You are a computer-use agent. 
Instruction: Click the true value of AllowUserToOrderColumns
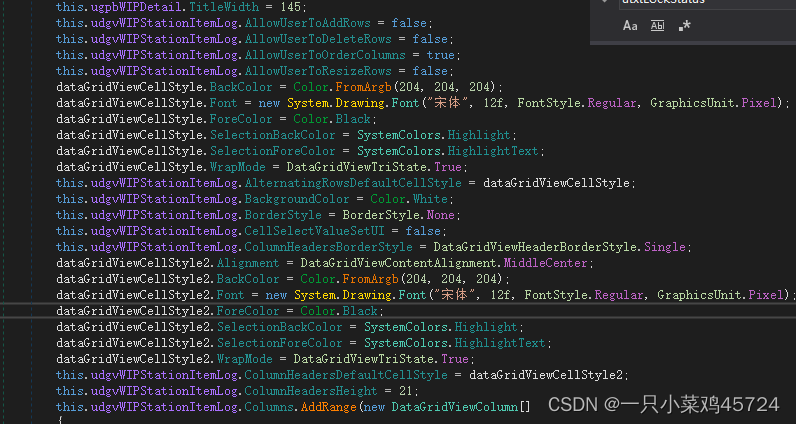(441, 55)
